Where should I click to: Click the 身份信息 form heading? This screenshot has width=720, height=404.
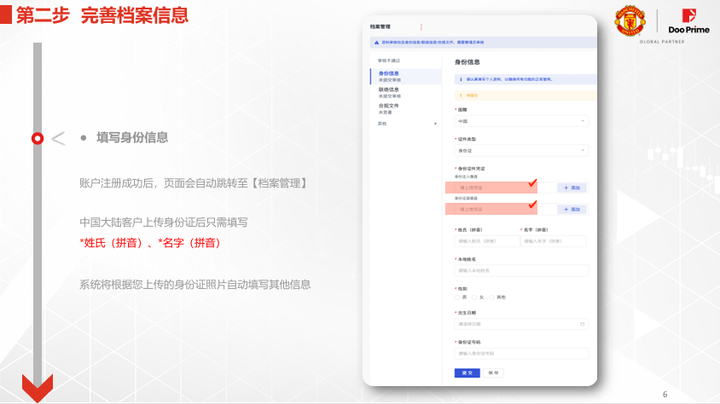point(467,62)
